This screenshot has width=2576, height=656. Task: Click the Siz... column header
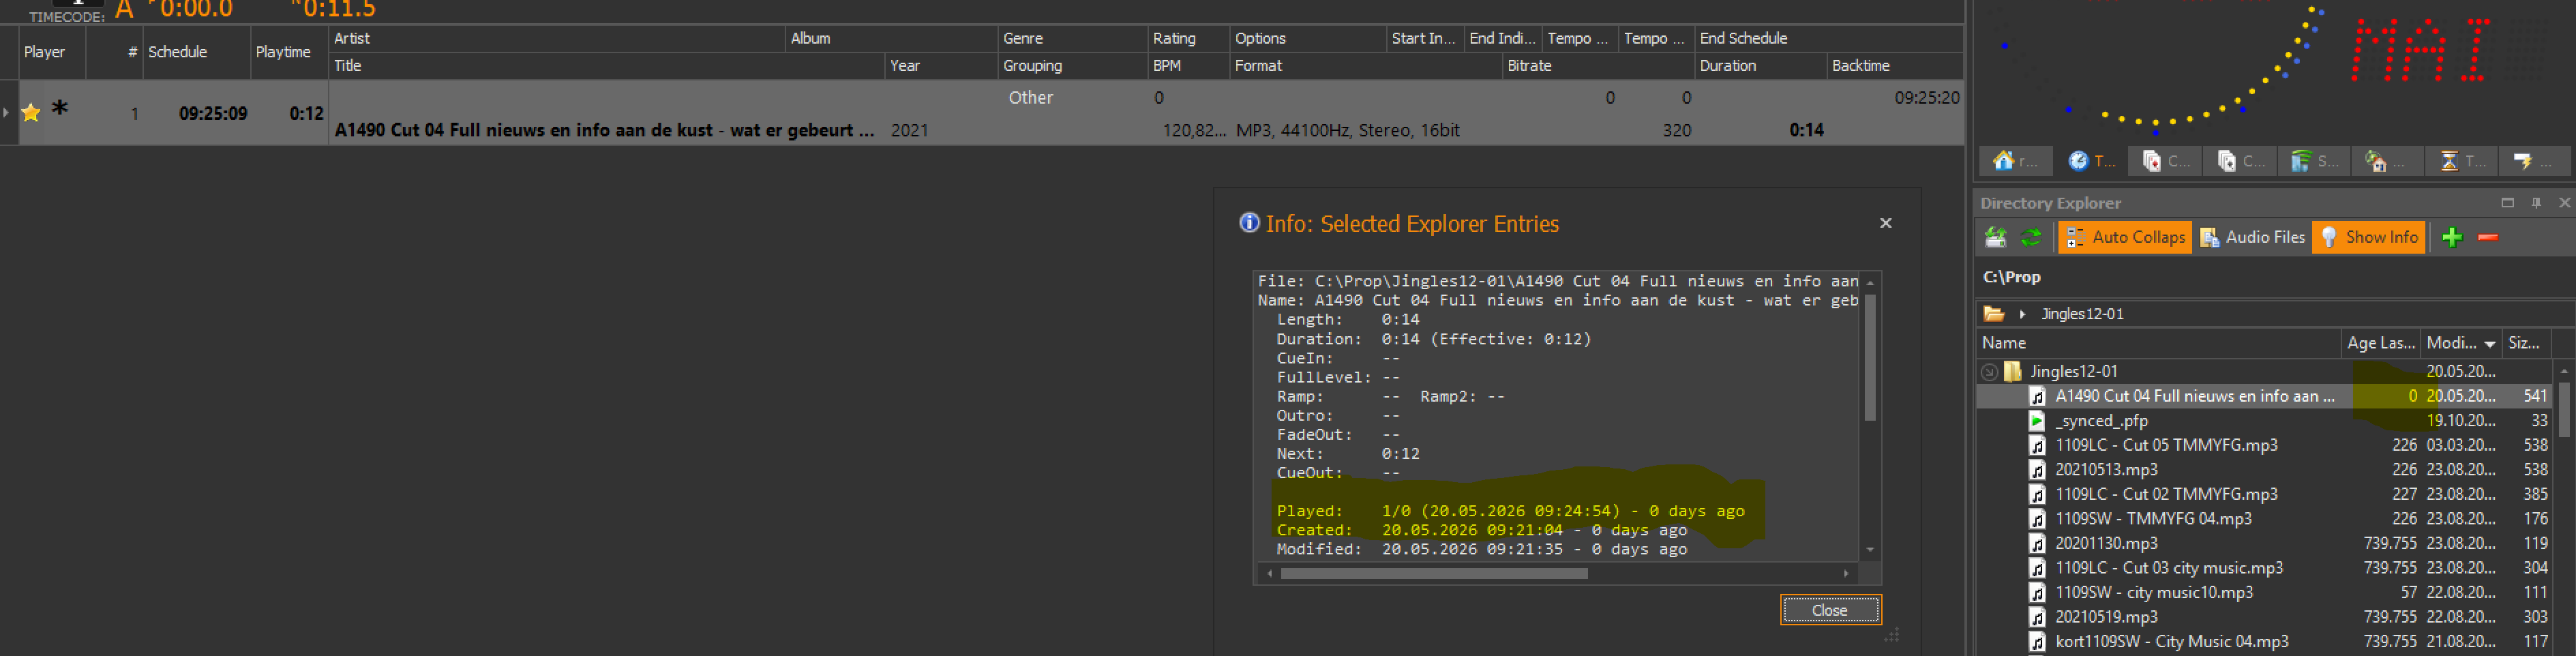[x=2525, y=343]
